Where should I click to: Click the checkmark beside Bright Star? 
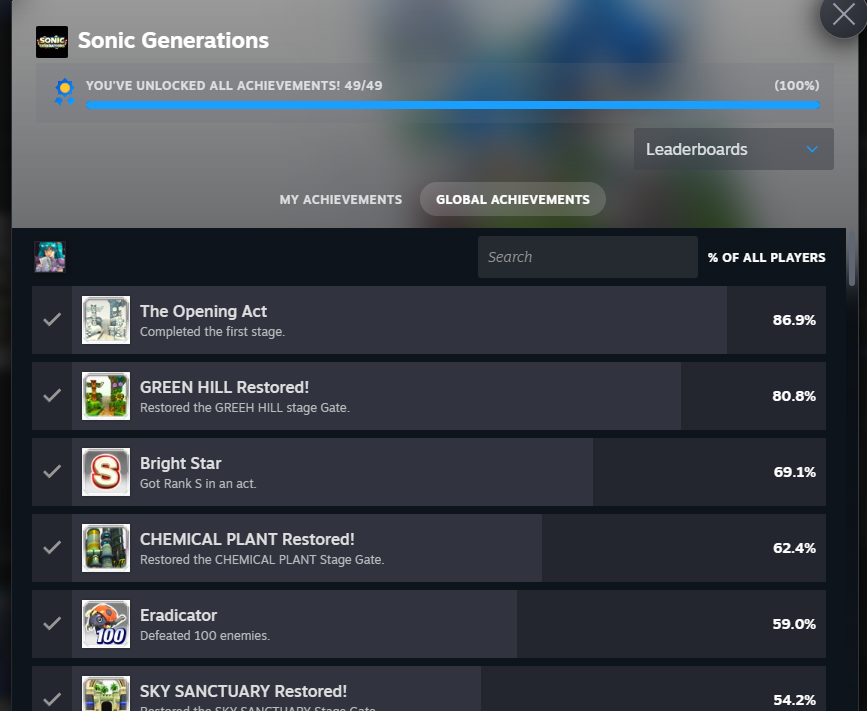(52, 472)
